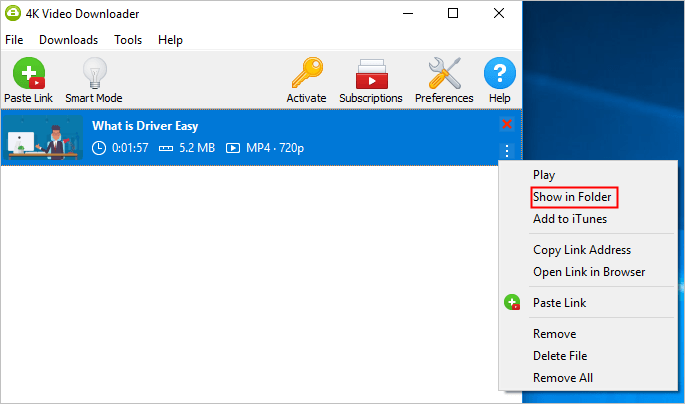The width and height of the screenshot is (685, 404).
Task: Click the 4K Video Downloader app logo
Action: (13, 13)
